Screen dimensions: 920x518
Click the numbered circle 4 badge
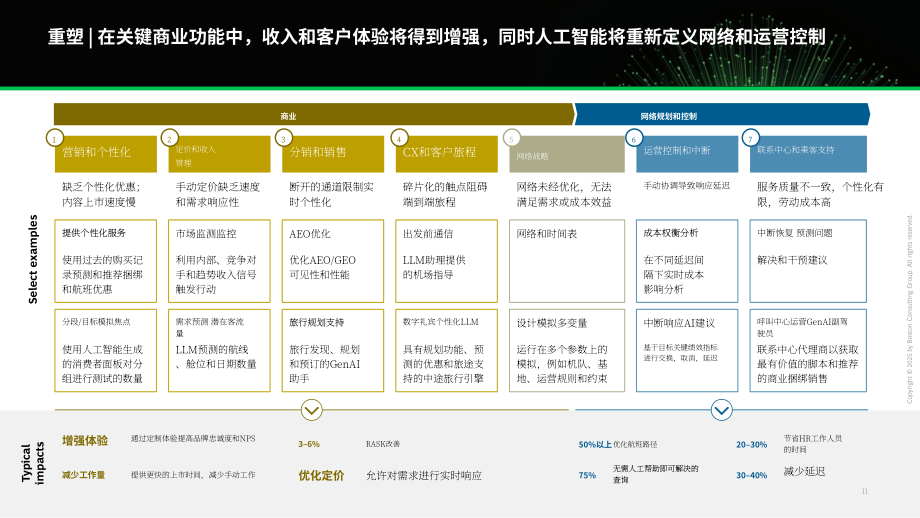pos(399,139)
